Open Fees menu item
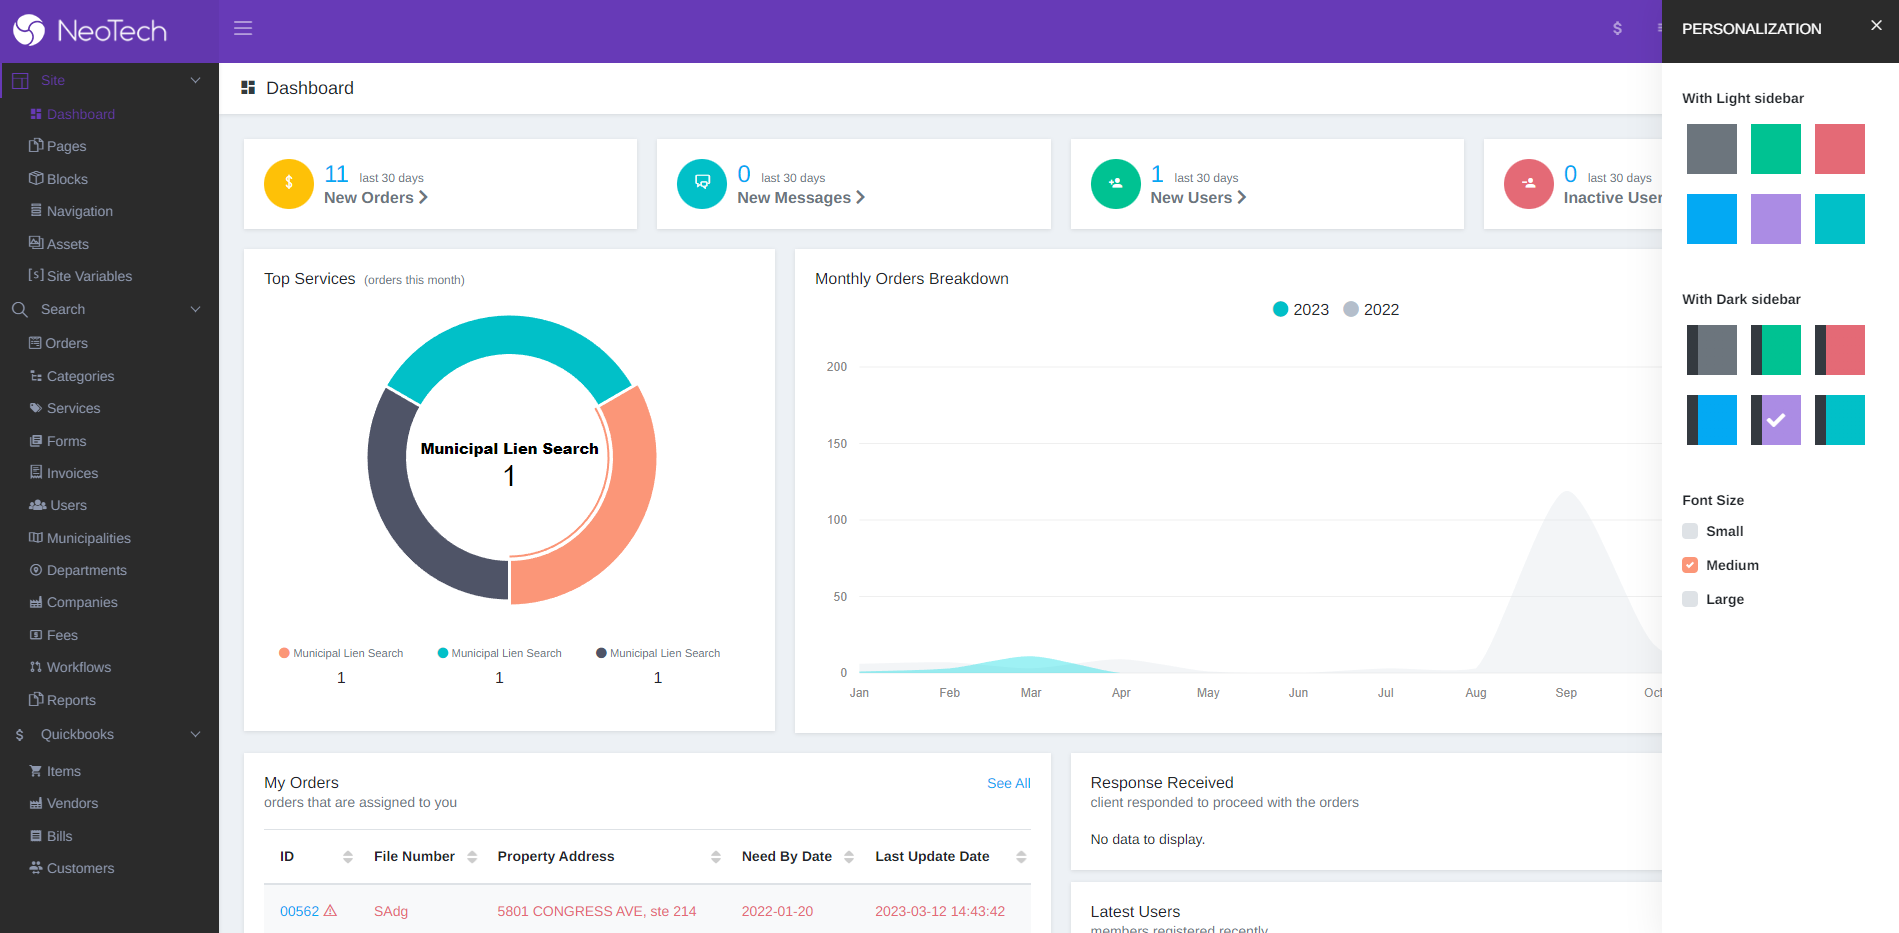1899x933 pixels. [62, 635]
